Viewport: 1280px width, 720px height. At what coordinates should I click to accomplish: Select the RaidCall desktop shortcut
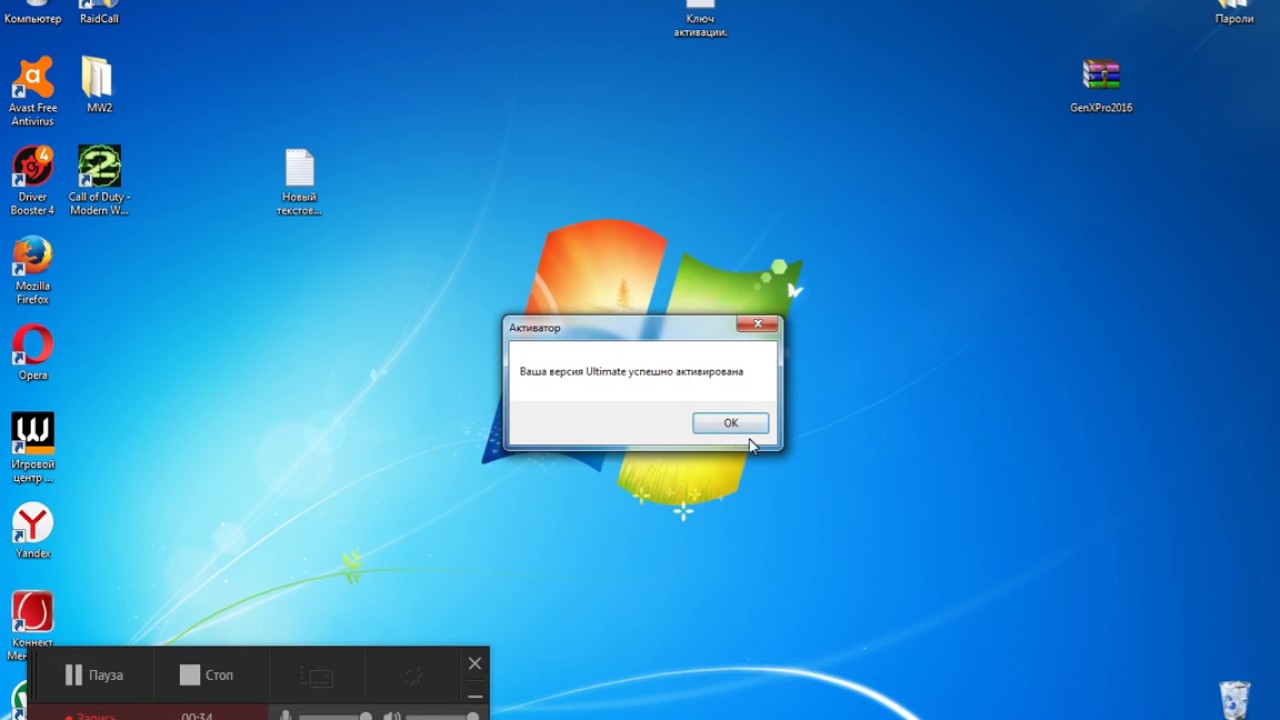(99, 13)
